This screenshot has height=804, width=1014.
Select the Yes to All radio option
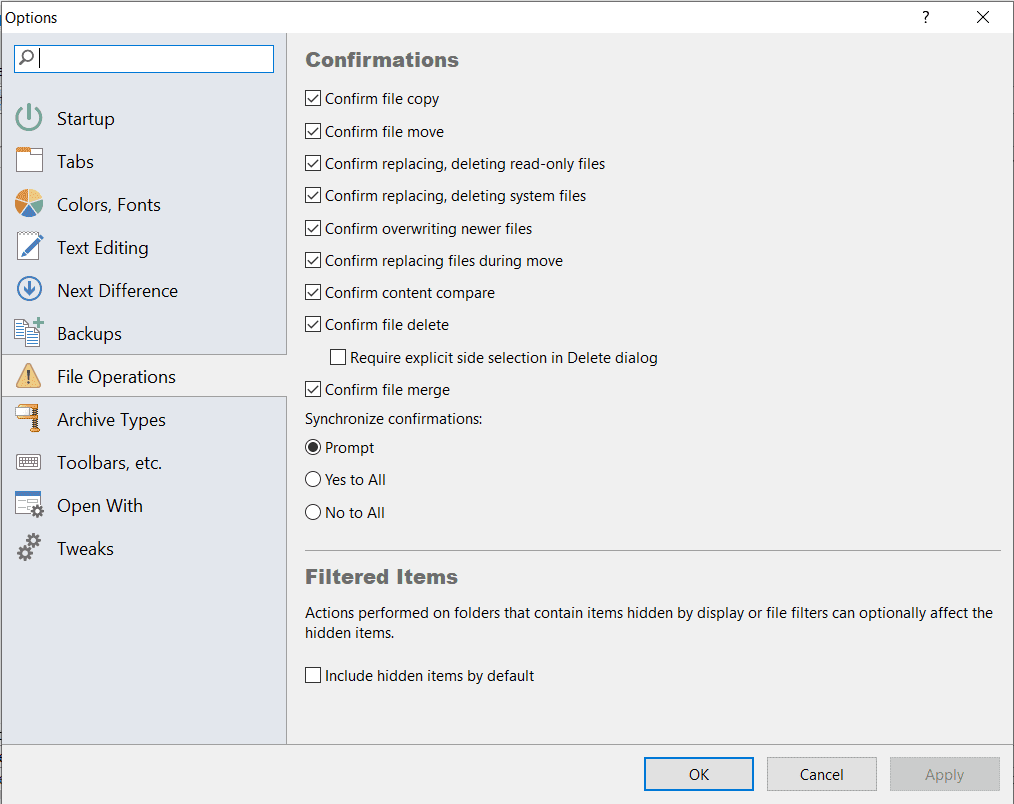(313, 480)
